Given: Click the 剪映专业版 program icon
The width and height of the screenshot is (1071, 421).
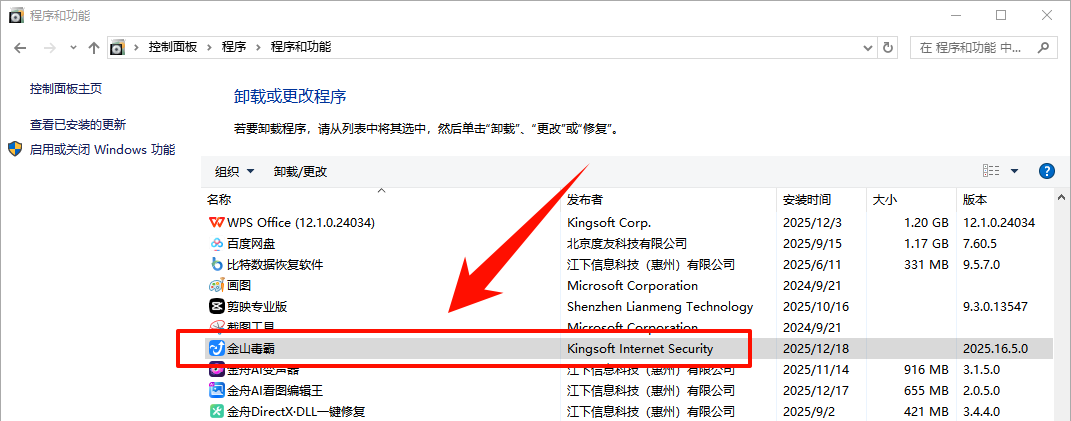Looking at the screenshot, I should [x=216, y=306].
